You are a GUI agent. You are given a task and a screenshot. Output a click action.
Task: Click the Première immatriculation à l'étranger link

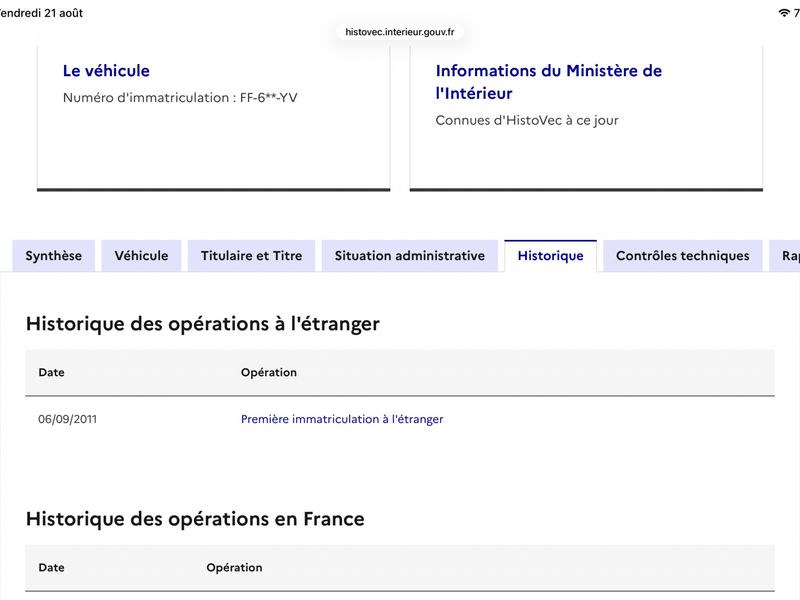coord(342,419)
